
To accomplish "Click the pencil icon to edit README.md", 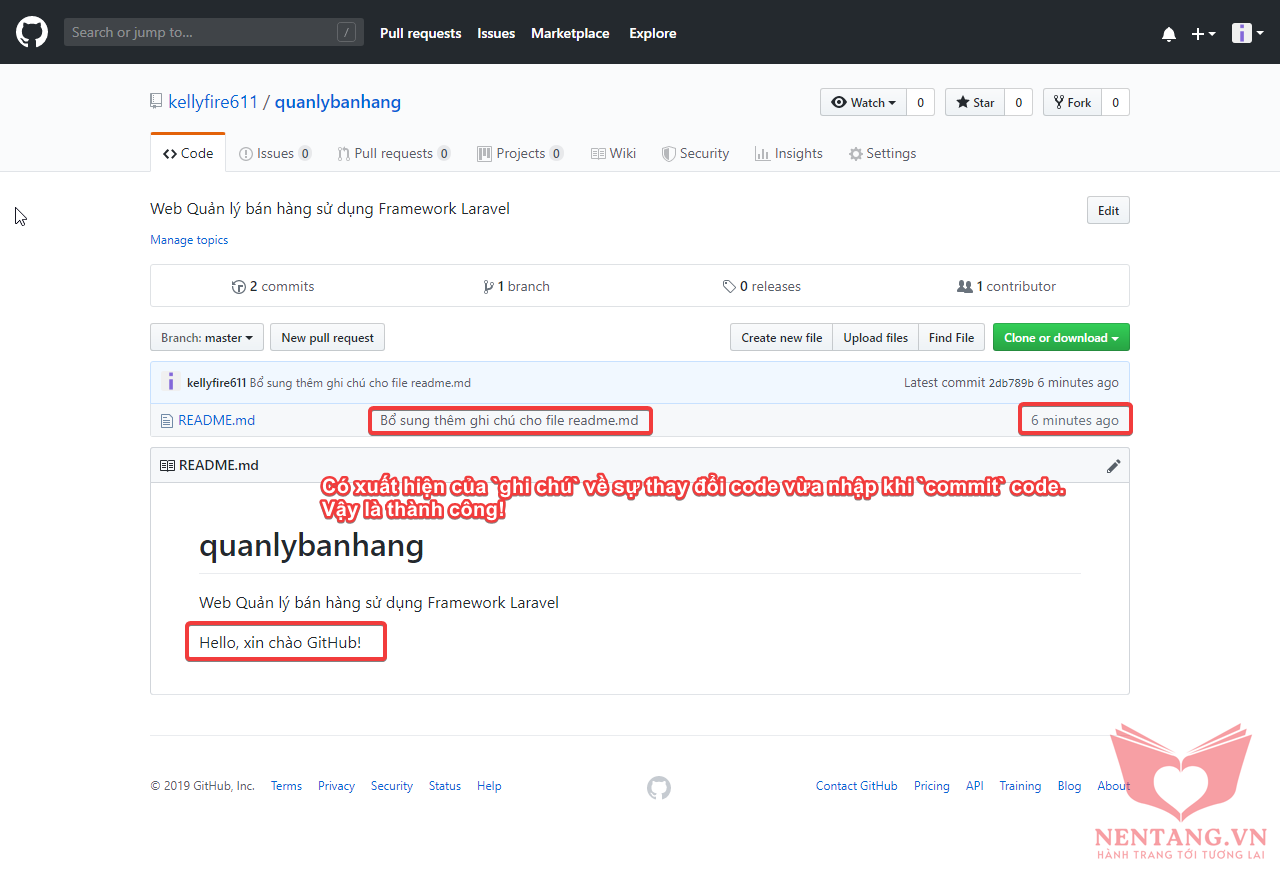I will [x=1113, y=466].
